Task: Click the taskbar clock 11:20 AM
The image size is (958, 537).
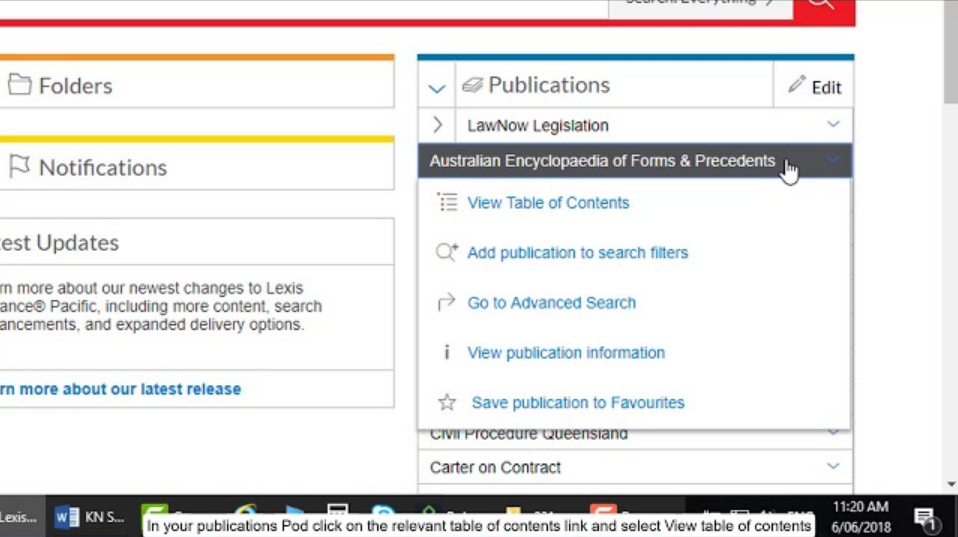Action: [x=861, y=506]
